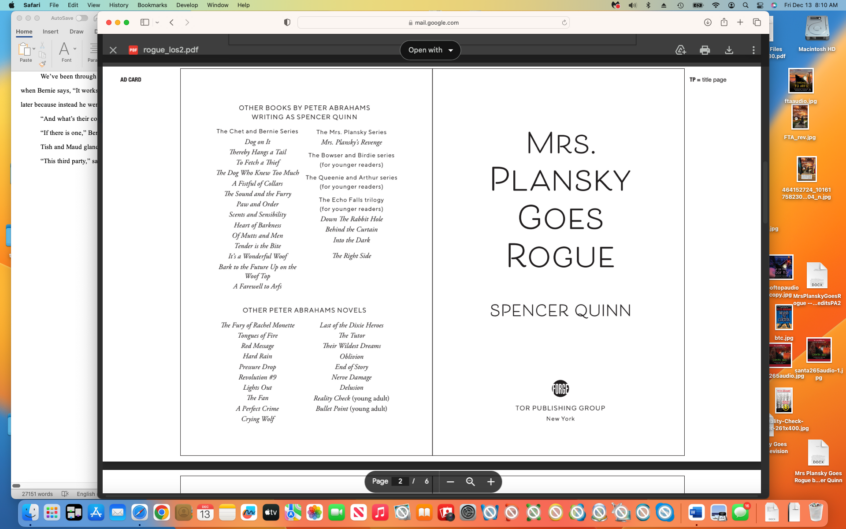Open Launchpad from the Dock
Screen dimensions: 846x529
click(x=52, y=512)
